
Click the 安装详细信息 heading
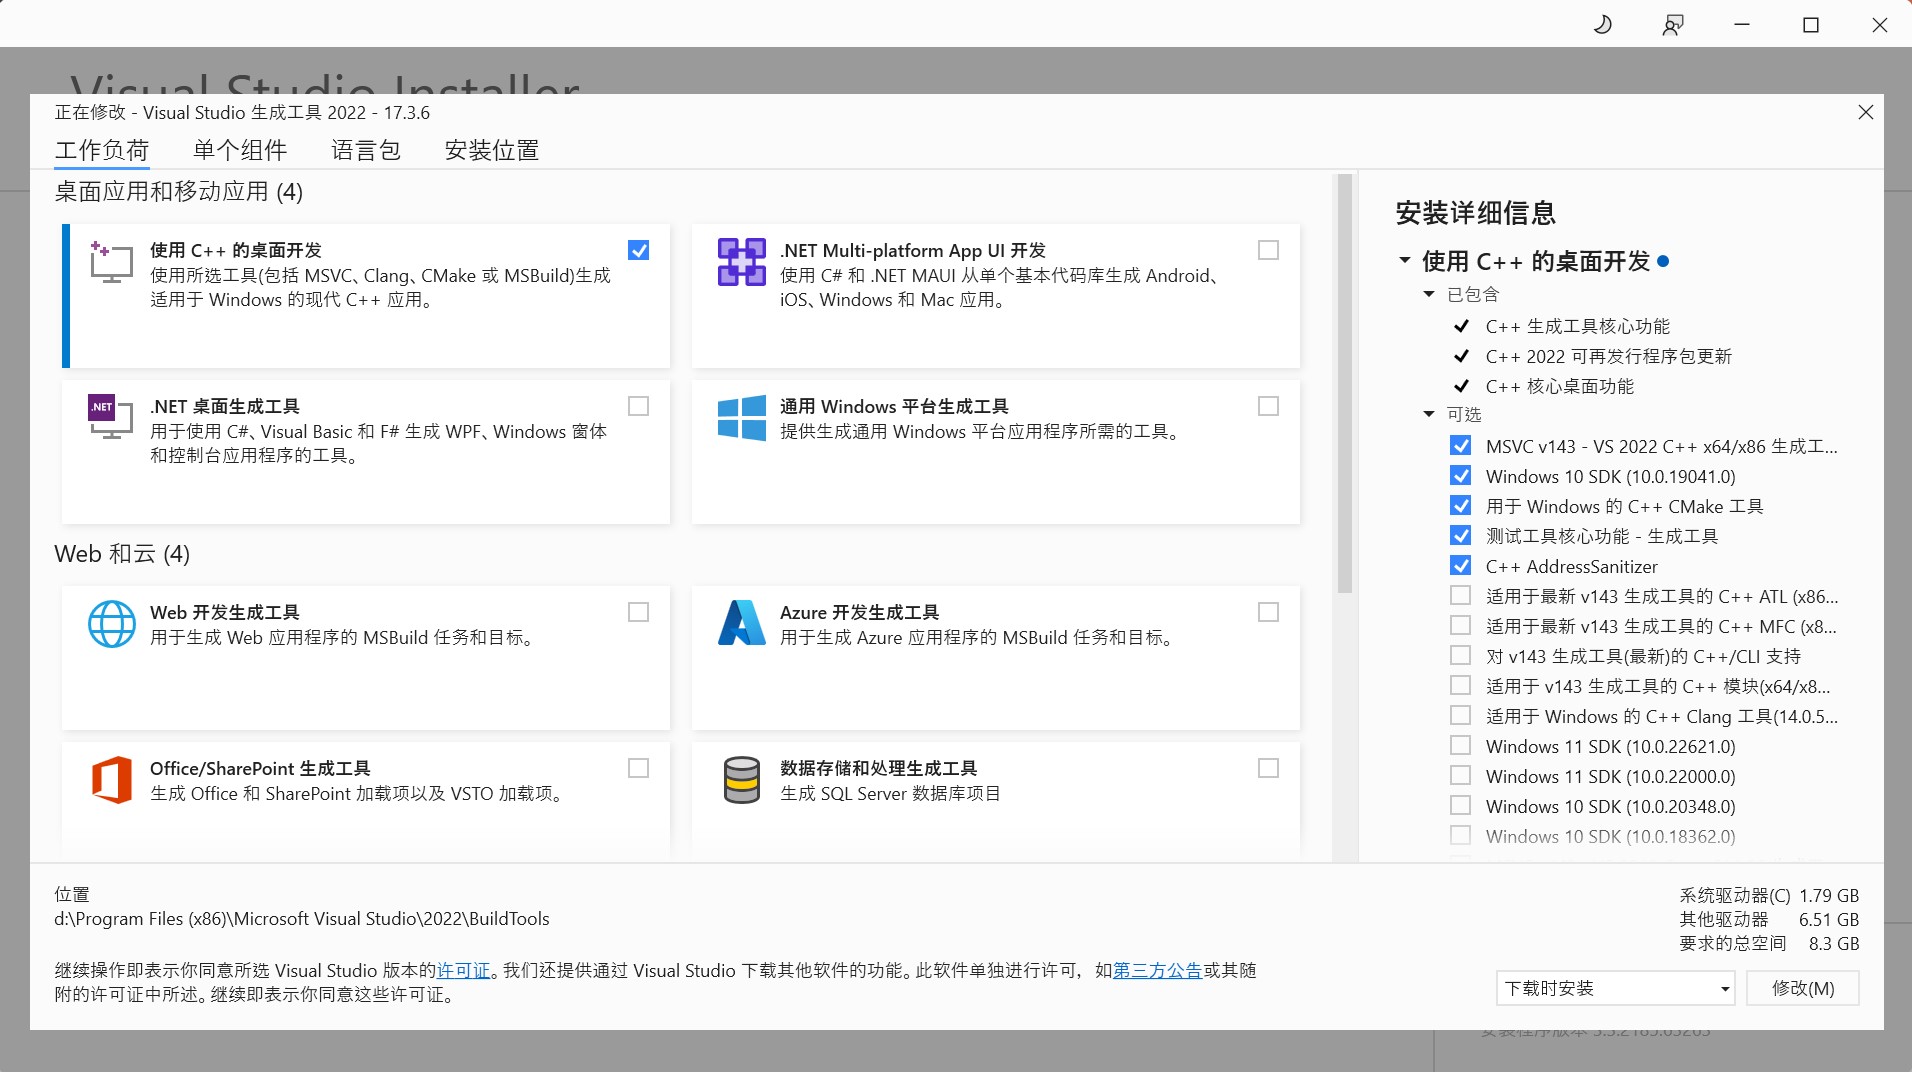pos(1476,213)
